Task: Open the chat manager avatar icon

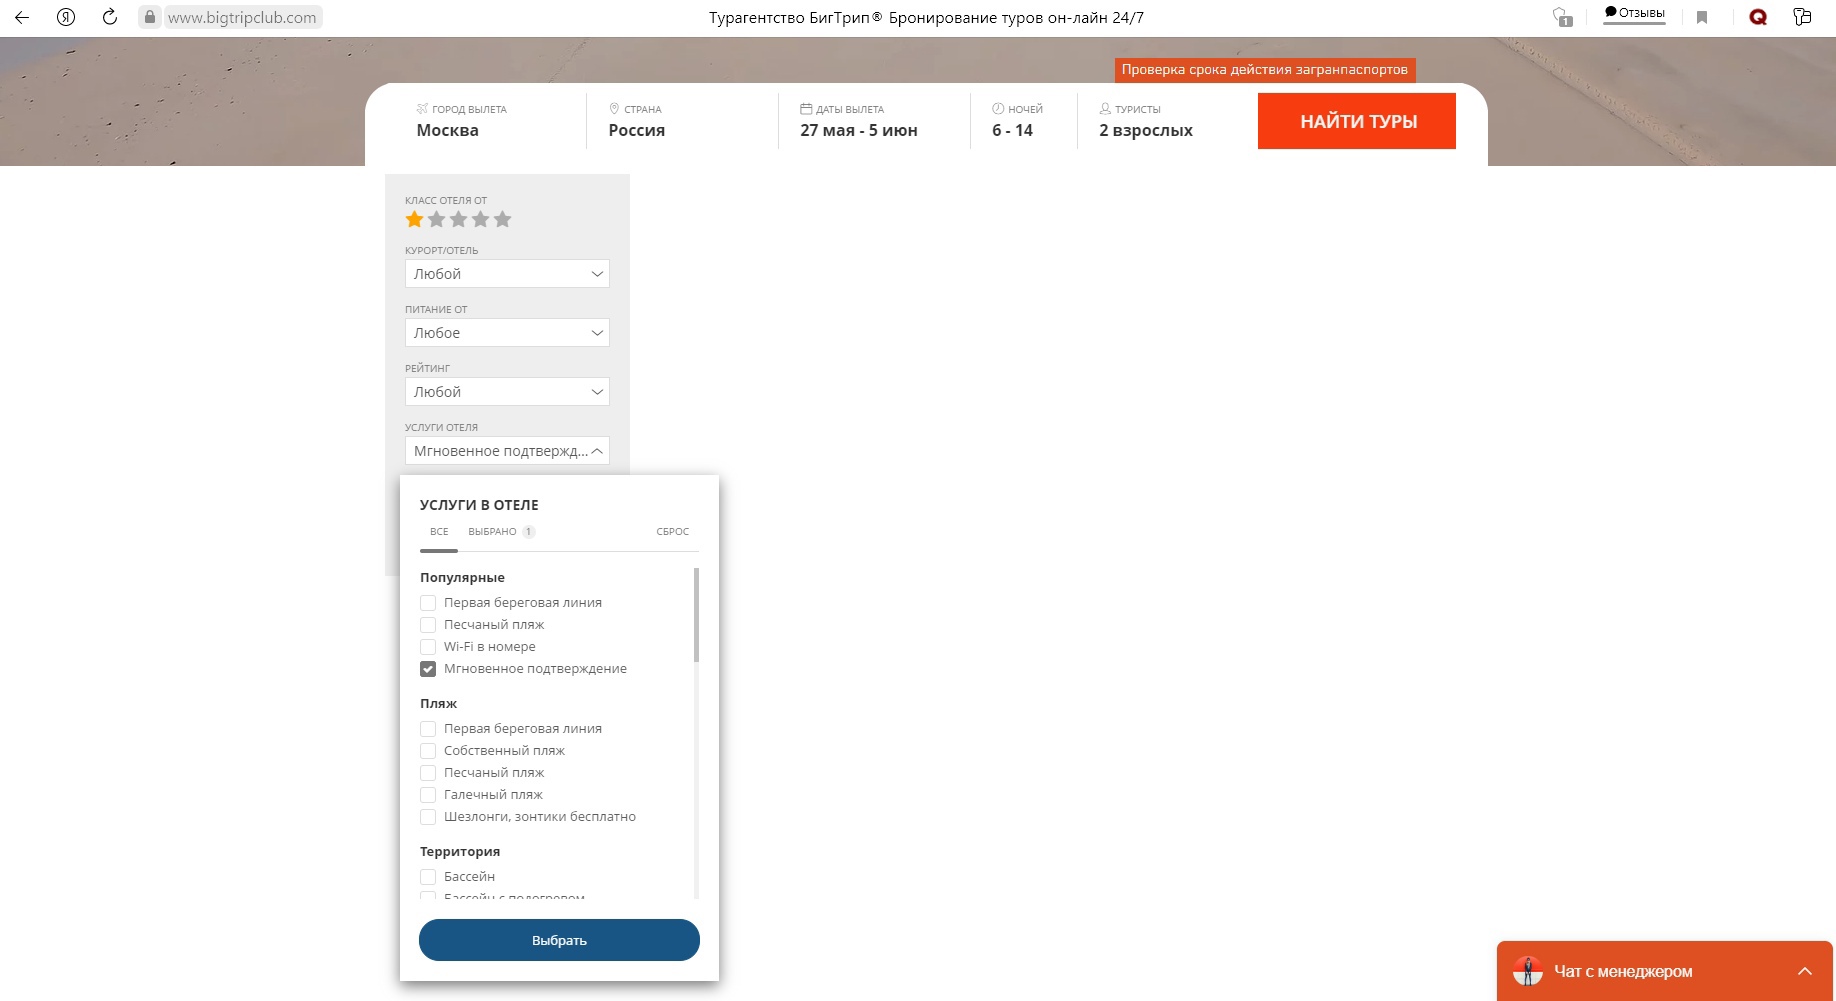Action: click(1527, 971)
